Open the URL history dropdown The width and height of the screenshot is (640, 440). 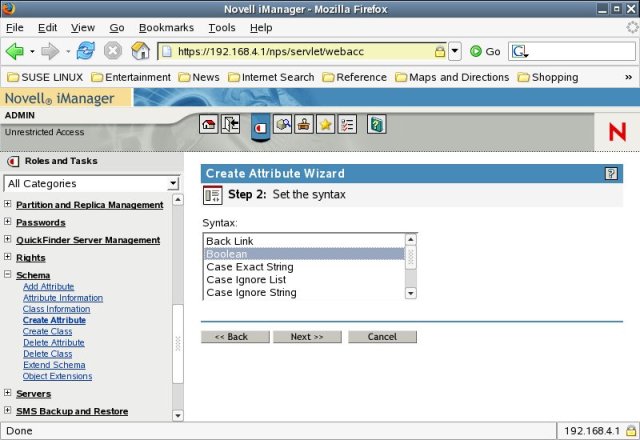(455, 51)
